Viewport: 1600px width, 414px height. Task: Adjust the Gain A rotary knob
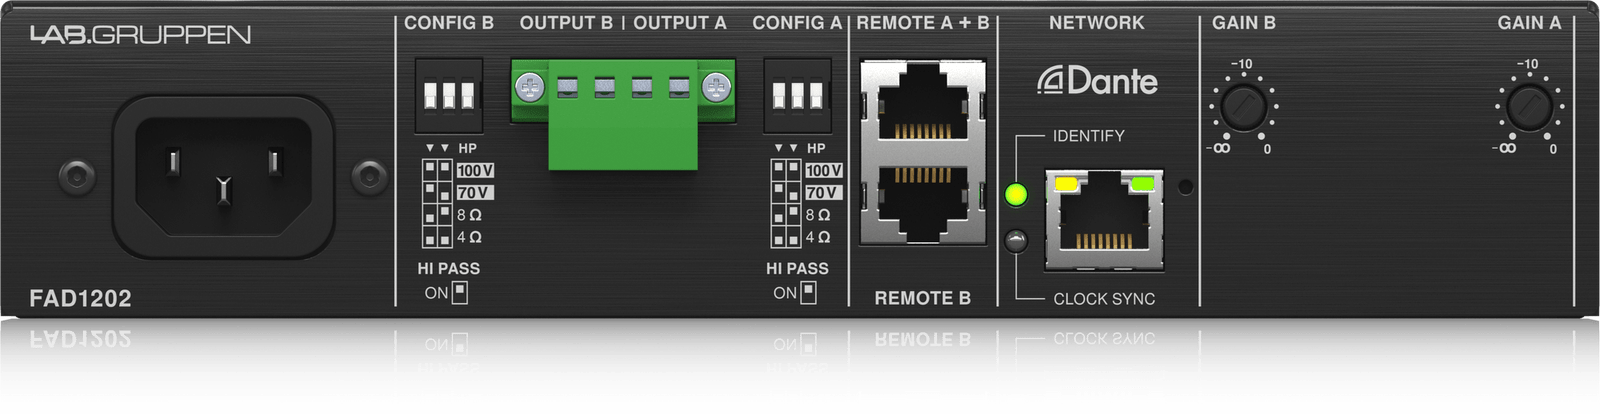[x=1529, y=106]
